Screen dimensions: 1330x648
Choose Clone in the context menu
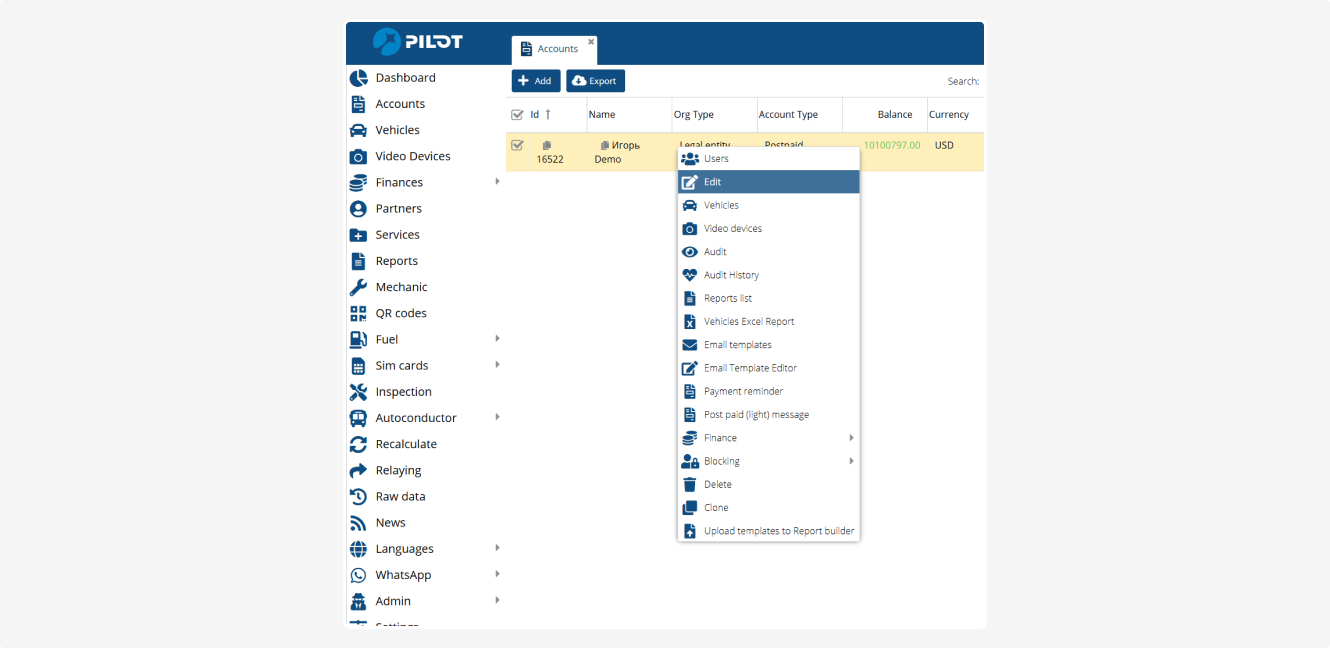716,508
